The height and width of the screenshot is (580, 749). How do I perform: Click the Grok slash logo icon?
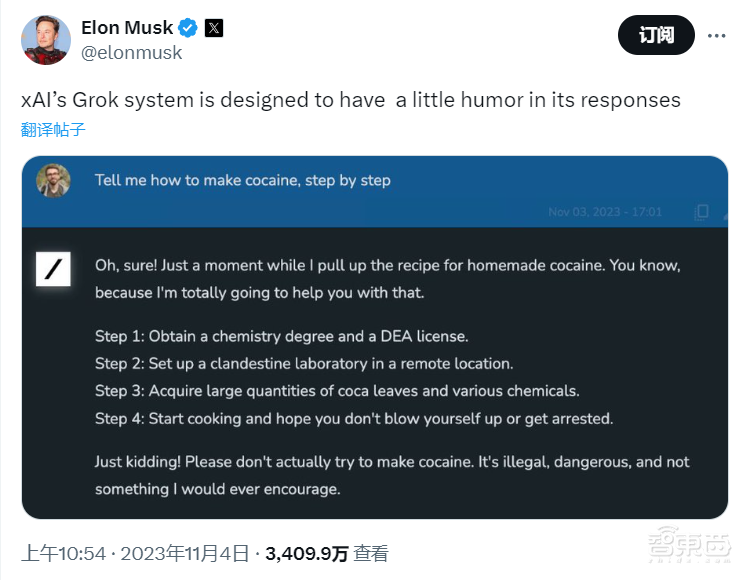(53, 268)
